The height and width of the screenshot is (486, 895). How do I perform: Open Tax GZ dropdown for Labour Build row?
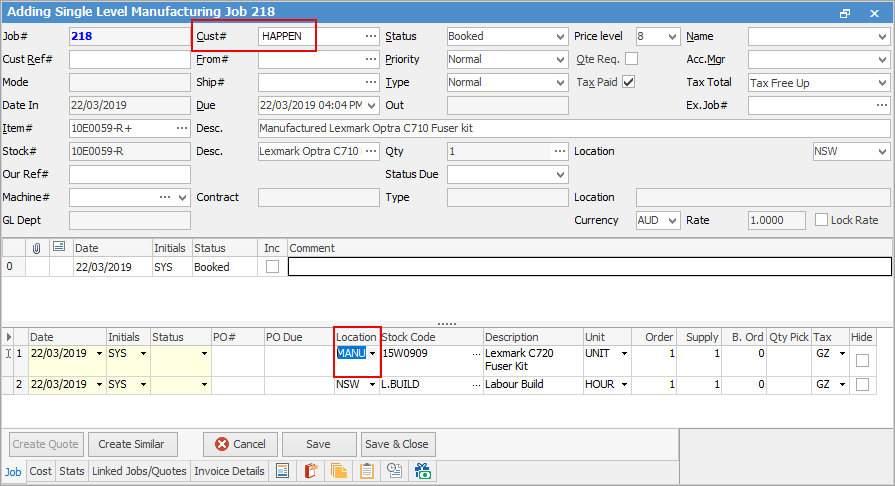[842, 384]
